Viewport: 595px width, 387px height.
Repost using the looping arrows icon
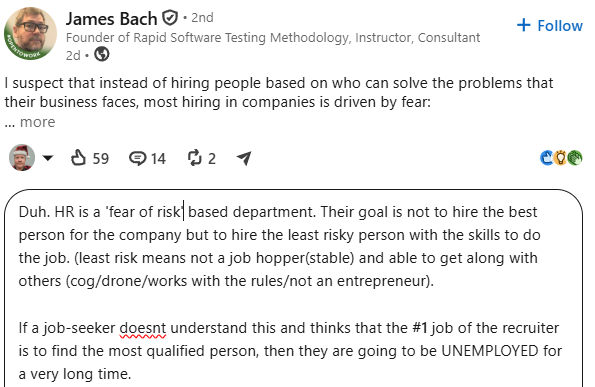coord(195,158)
